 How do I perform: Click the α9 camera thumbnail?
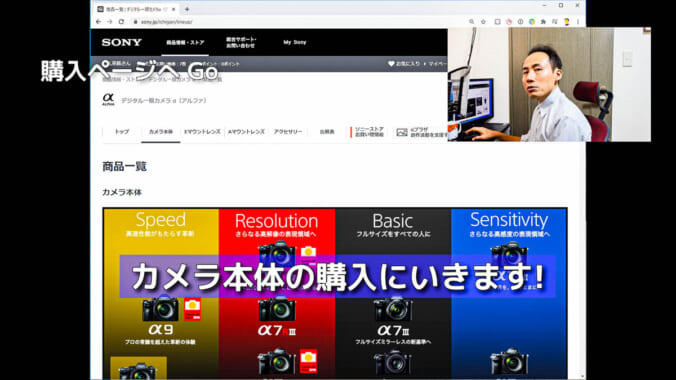point(160,309)
